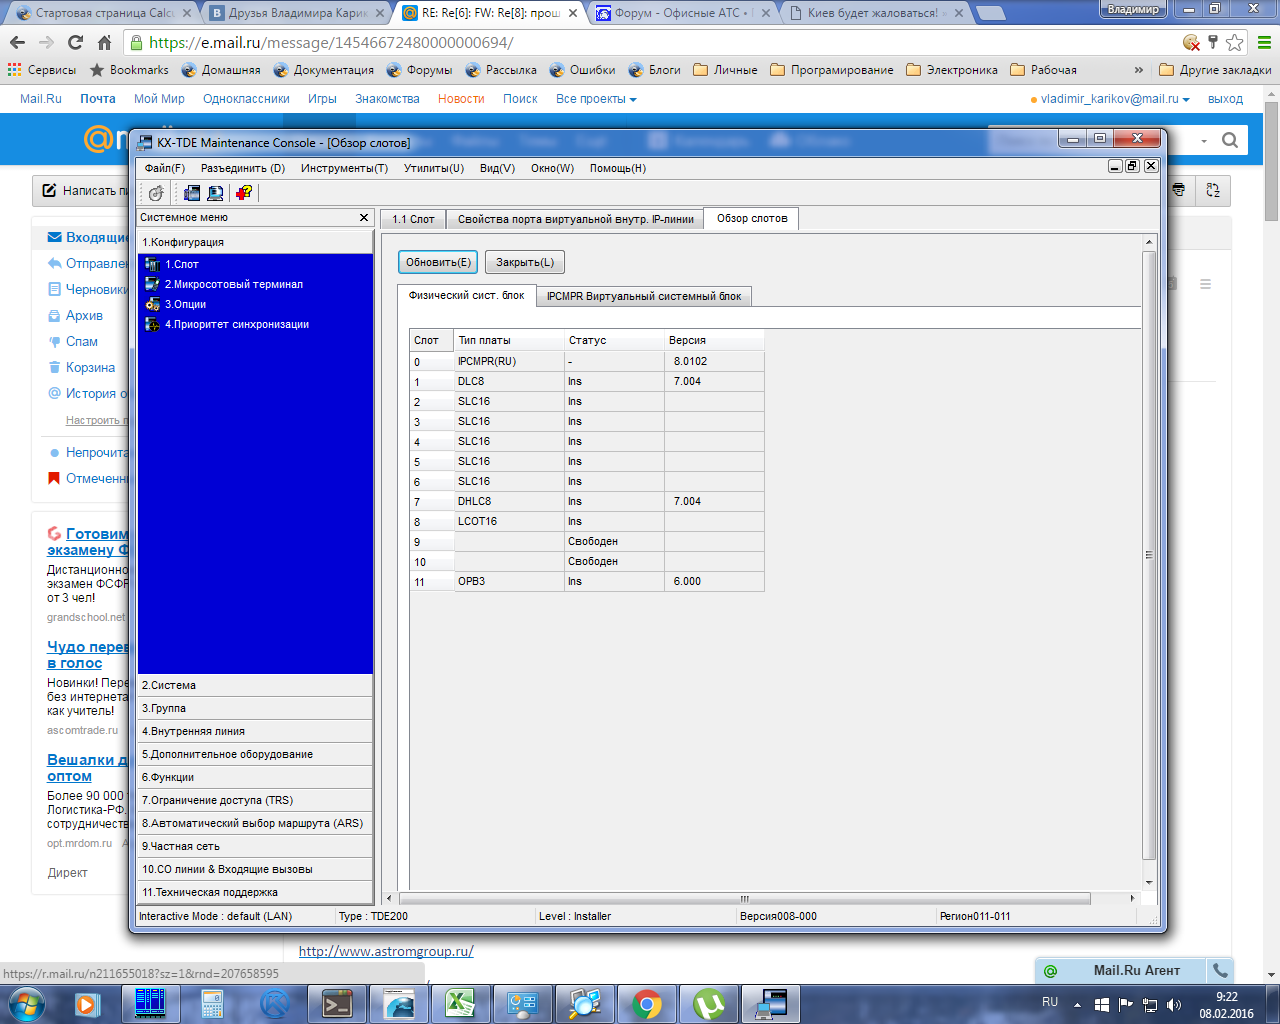Viewport: 1280px width, 1024px height.
Task: Click the Тип платы column header
Action: tap(509, 340)
